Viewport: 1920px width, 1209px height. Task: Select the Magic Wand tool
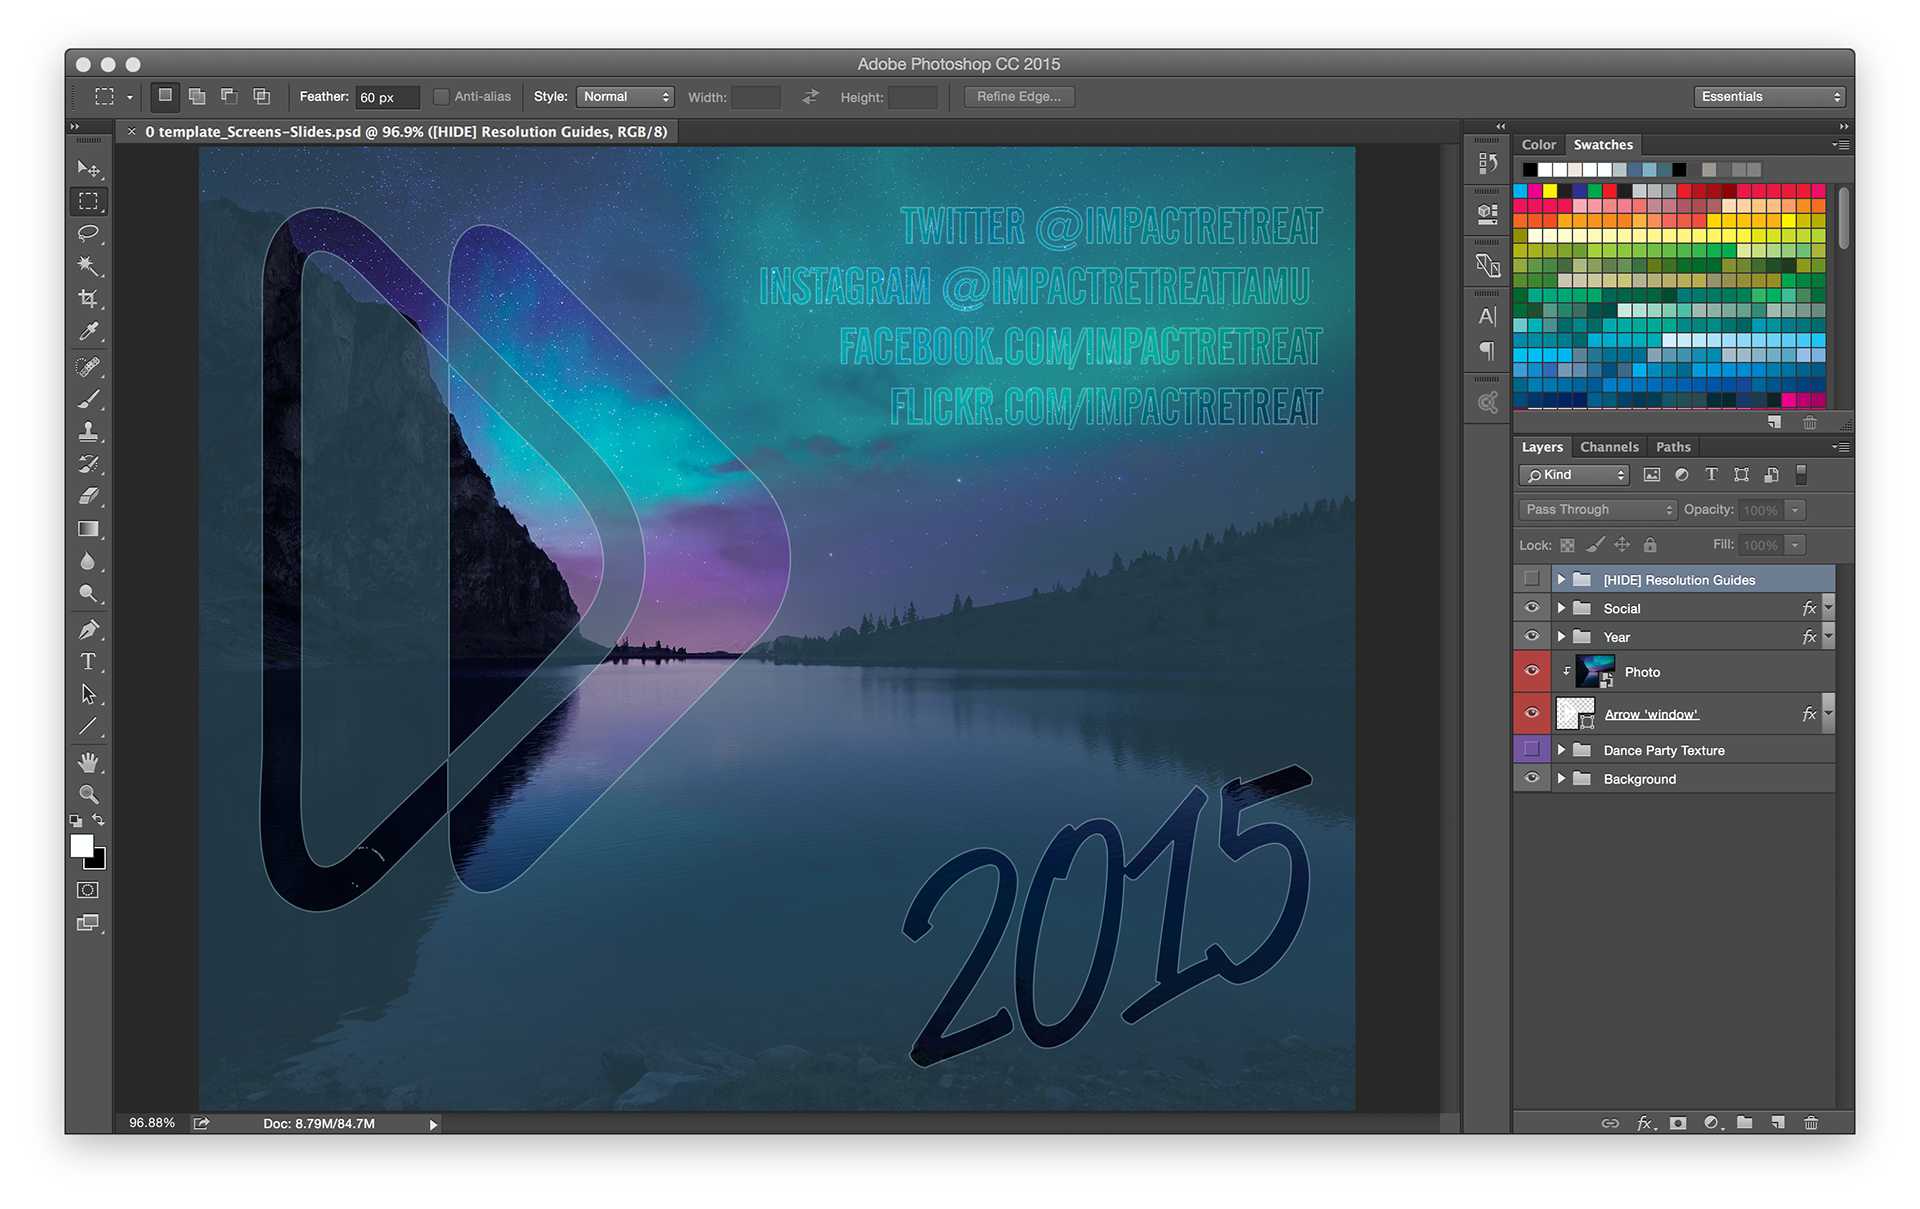(x=89, y=266)
